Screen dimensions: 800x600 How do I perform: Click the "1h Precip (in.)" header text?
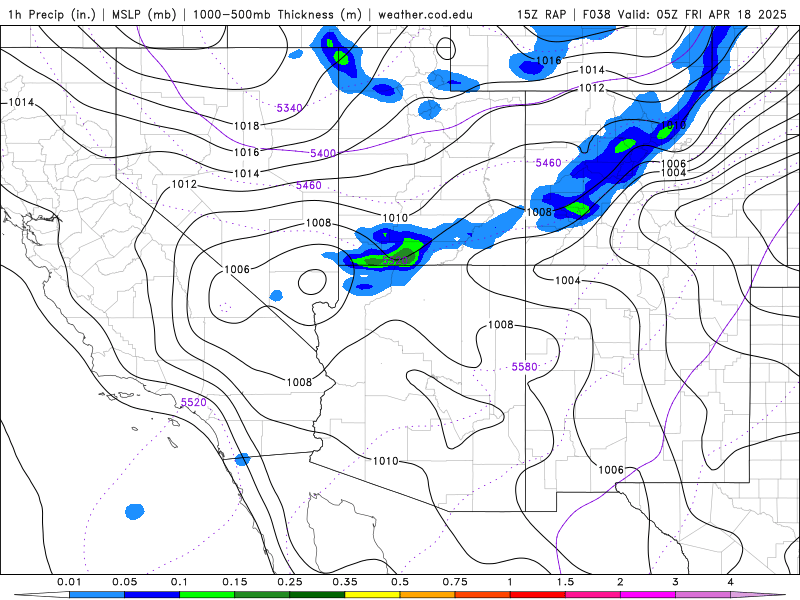pos(52,14)
